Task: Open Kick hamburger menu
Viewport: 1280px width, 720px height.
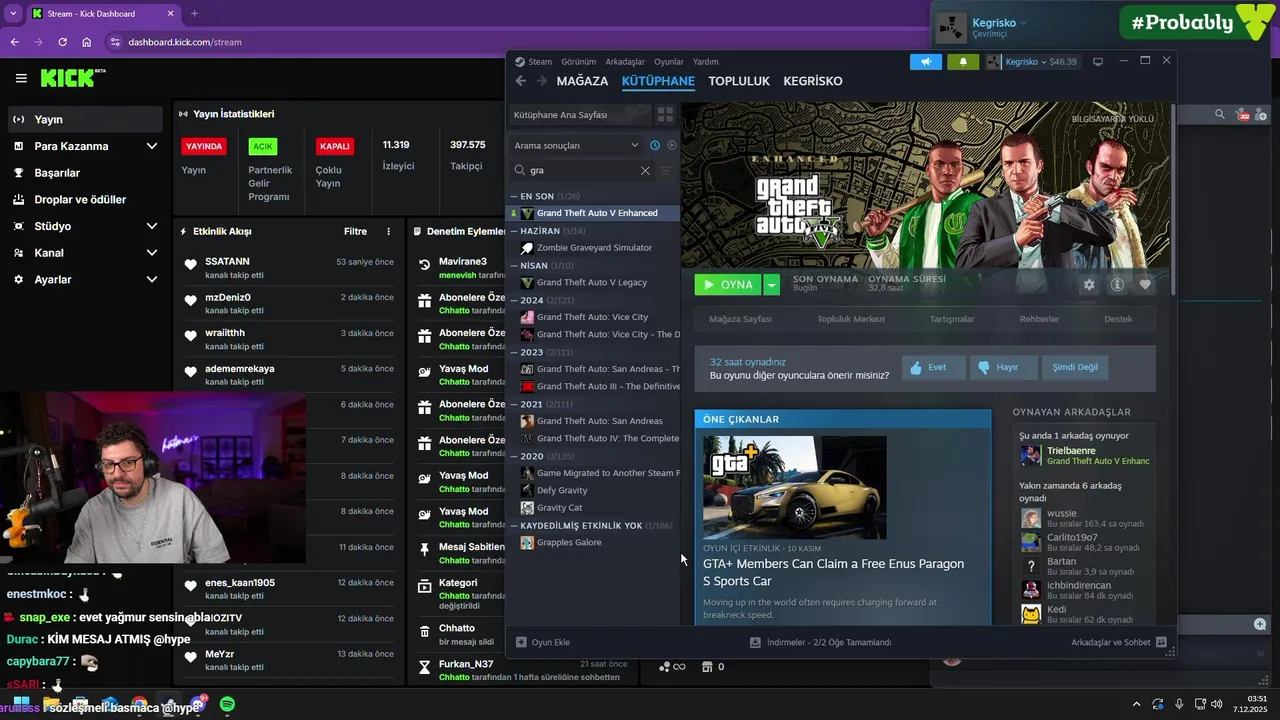Action: coord(21,78)
